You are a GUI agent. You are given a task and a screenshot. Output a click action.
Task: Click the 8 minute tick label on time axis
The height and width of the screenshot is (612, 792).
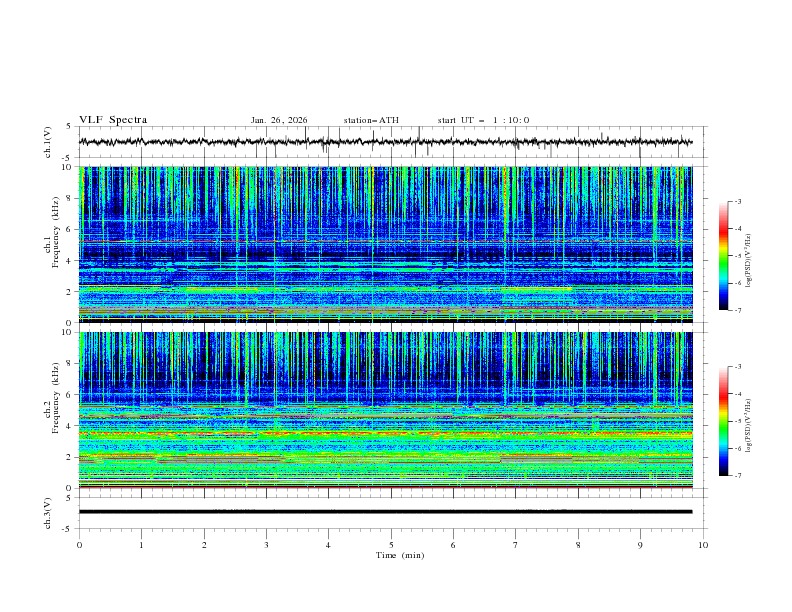578,545
